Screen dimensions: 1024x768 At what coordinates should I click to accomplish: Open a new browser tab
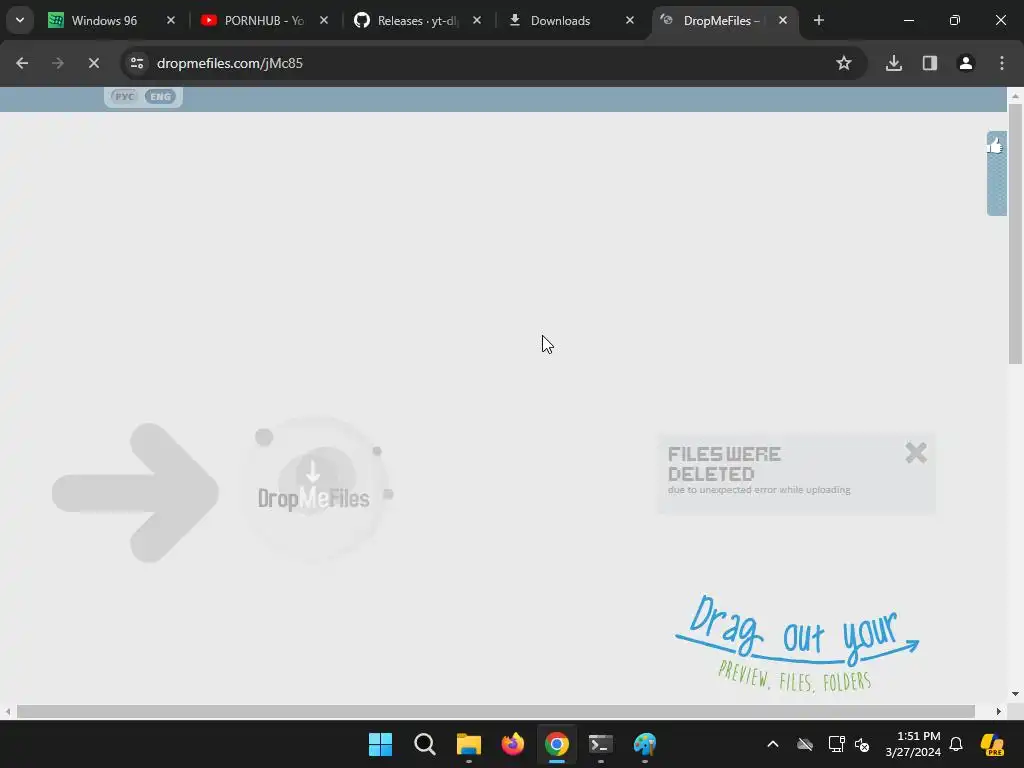click(818, 20)
